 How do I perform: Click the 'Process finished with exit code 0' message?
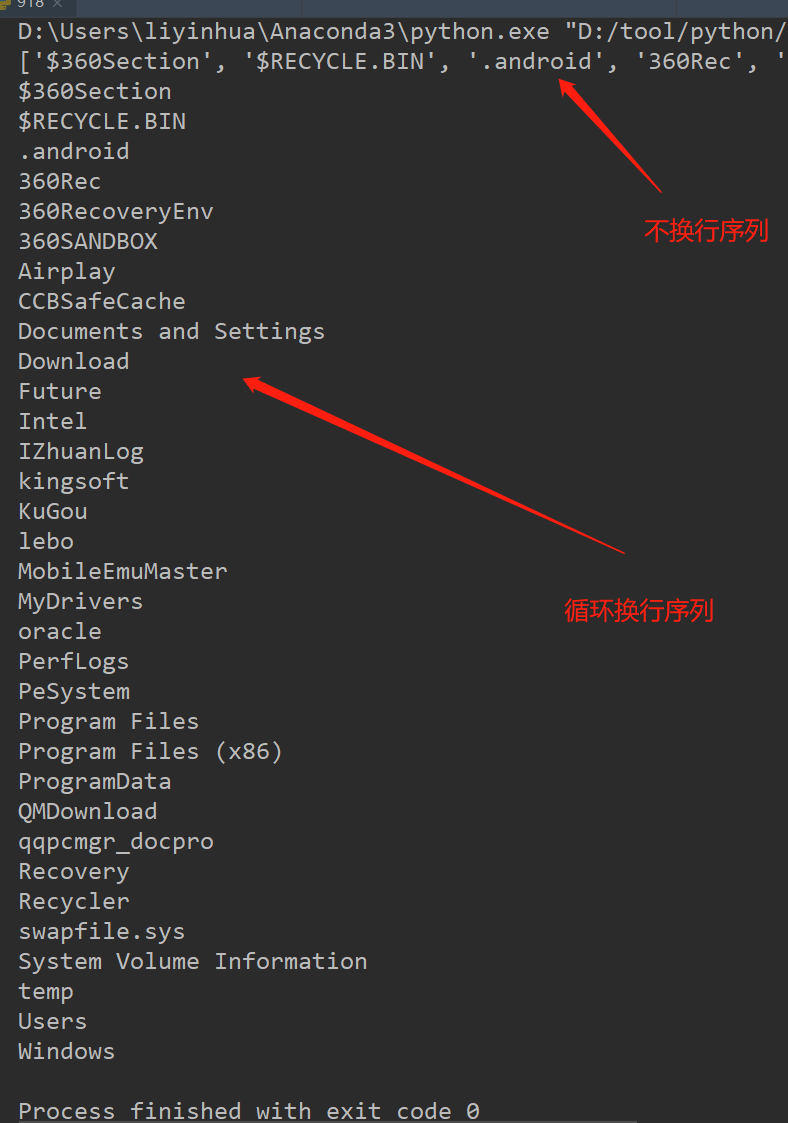coord(249,1111)
